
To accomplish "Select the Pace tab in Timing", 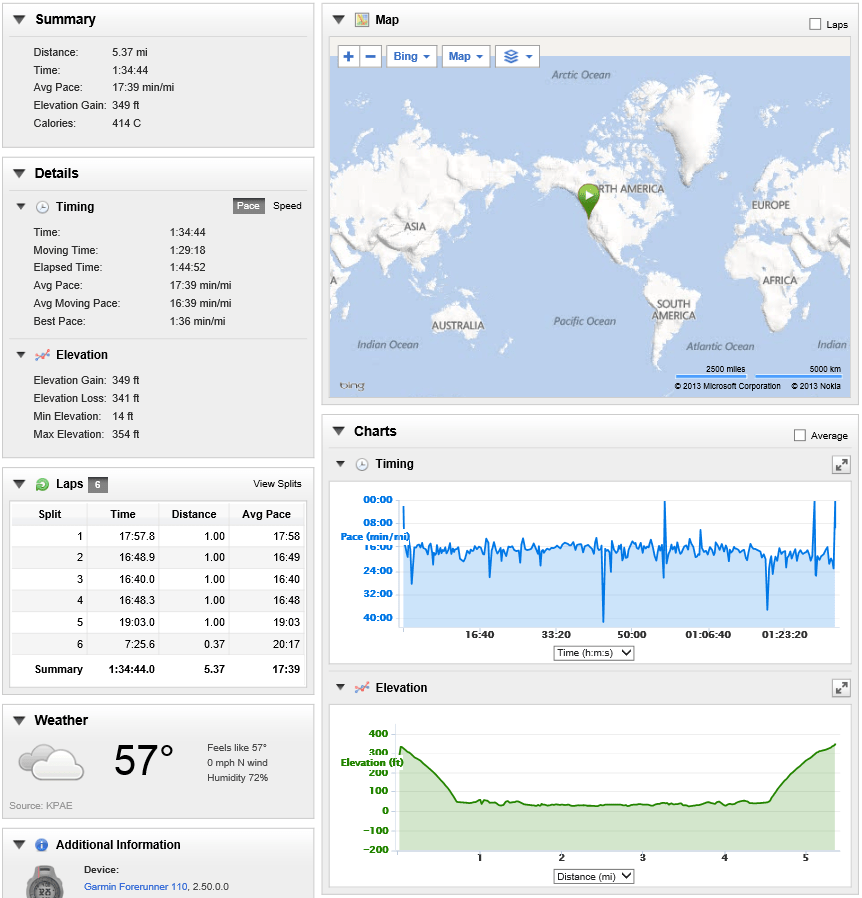I will 248,206.
